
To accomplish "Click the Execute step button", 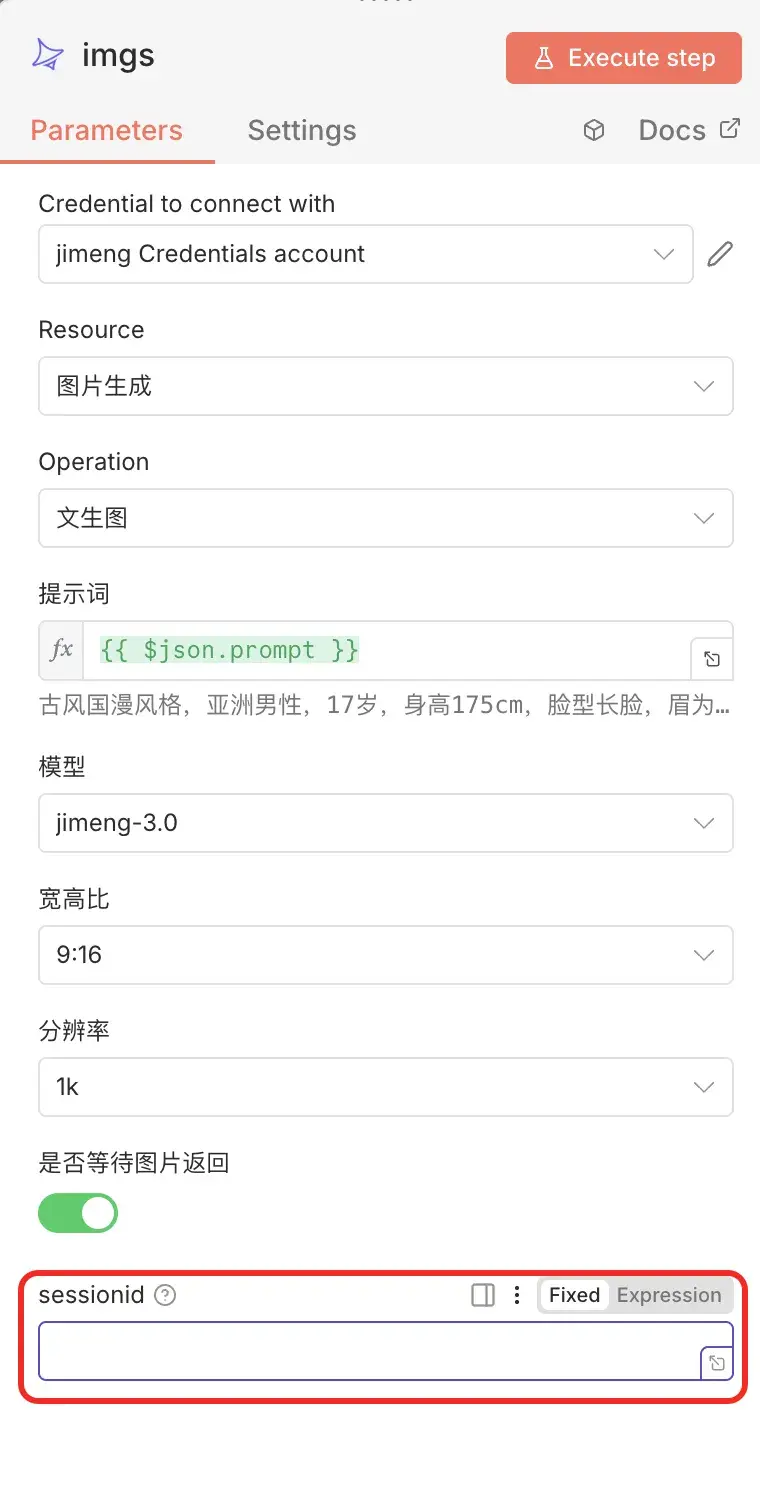I will click(x=624, y=58).
